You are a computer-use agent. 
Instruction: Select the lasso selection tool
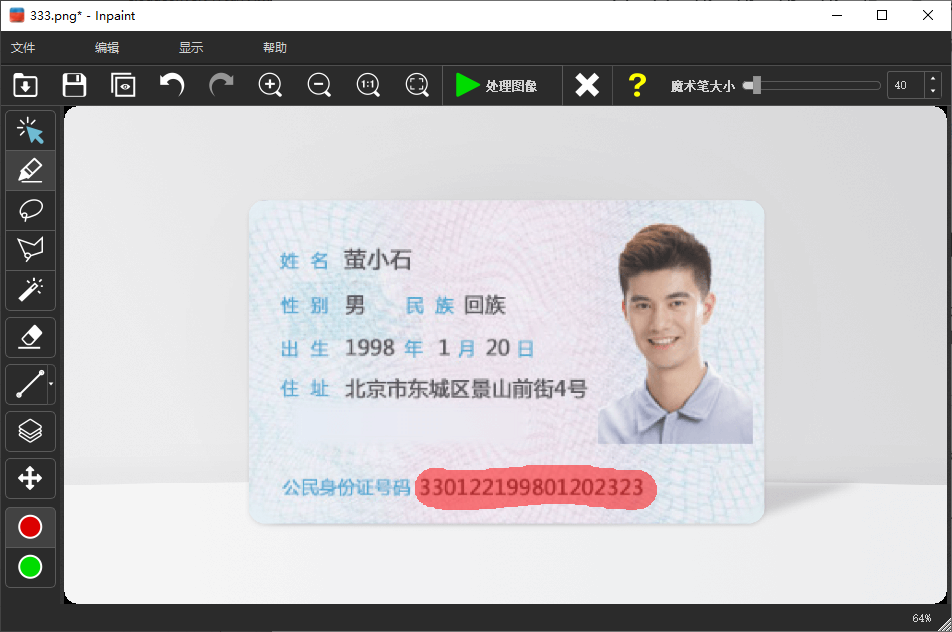(30, 210)
